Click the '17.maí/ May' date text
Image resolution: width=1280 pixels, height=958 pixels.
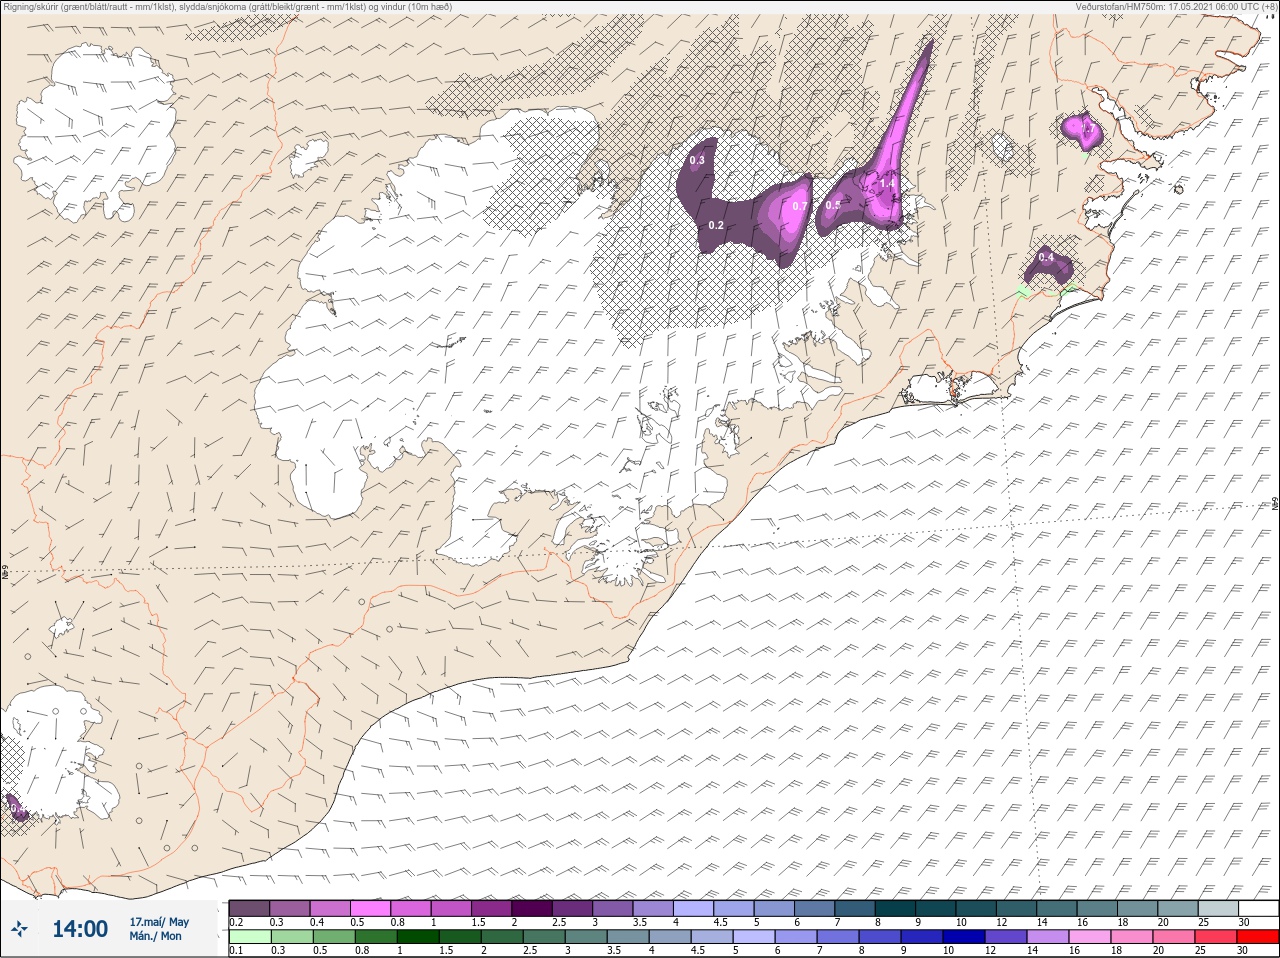(159, 922)
